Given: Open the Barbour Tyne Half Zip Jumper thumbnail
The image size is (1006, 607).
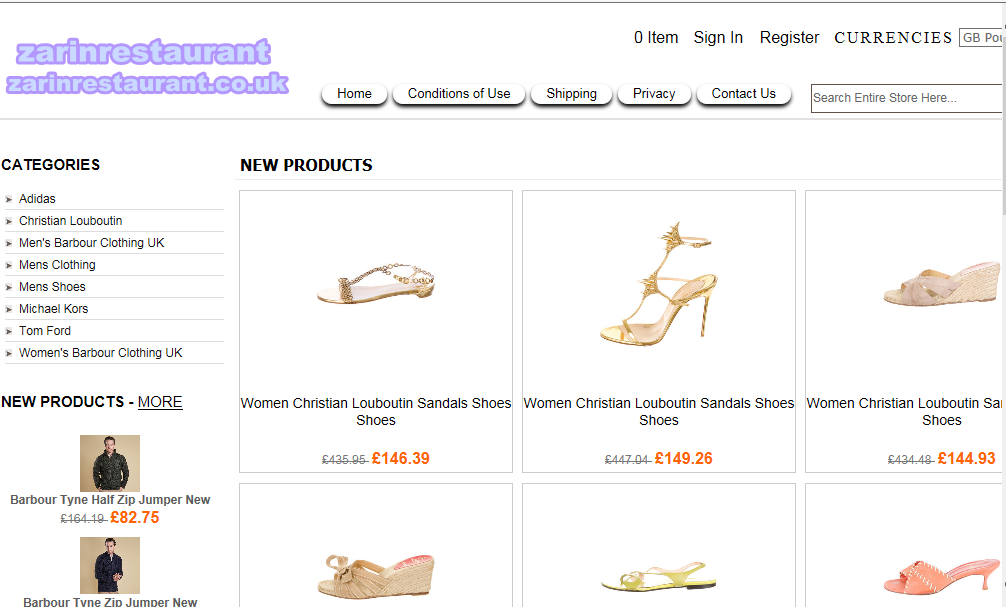Looking at the screenshot, I should (110, 463).
